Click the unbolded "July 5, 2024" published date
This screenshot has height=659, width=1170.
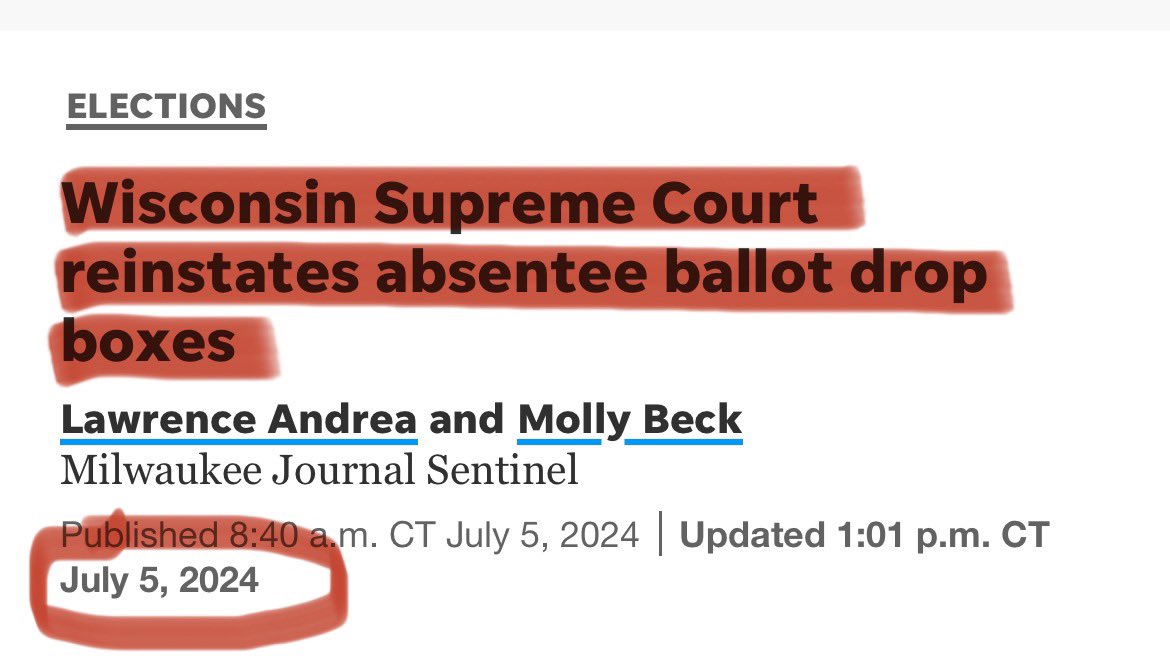point(541,535)
